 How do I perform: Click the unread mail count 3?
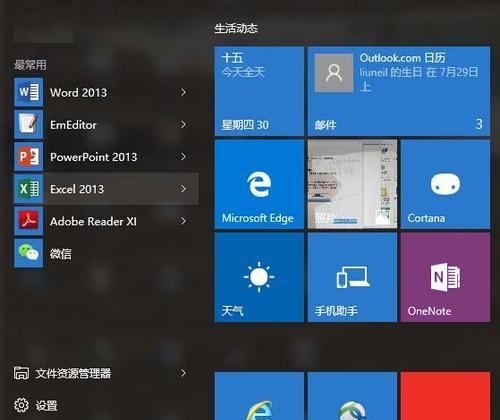coord(479,124)
